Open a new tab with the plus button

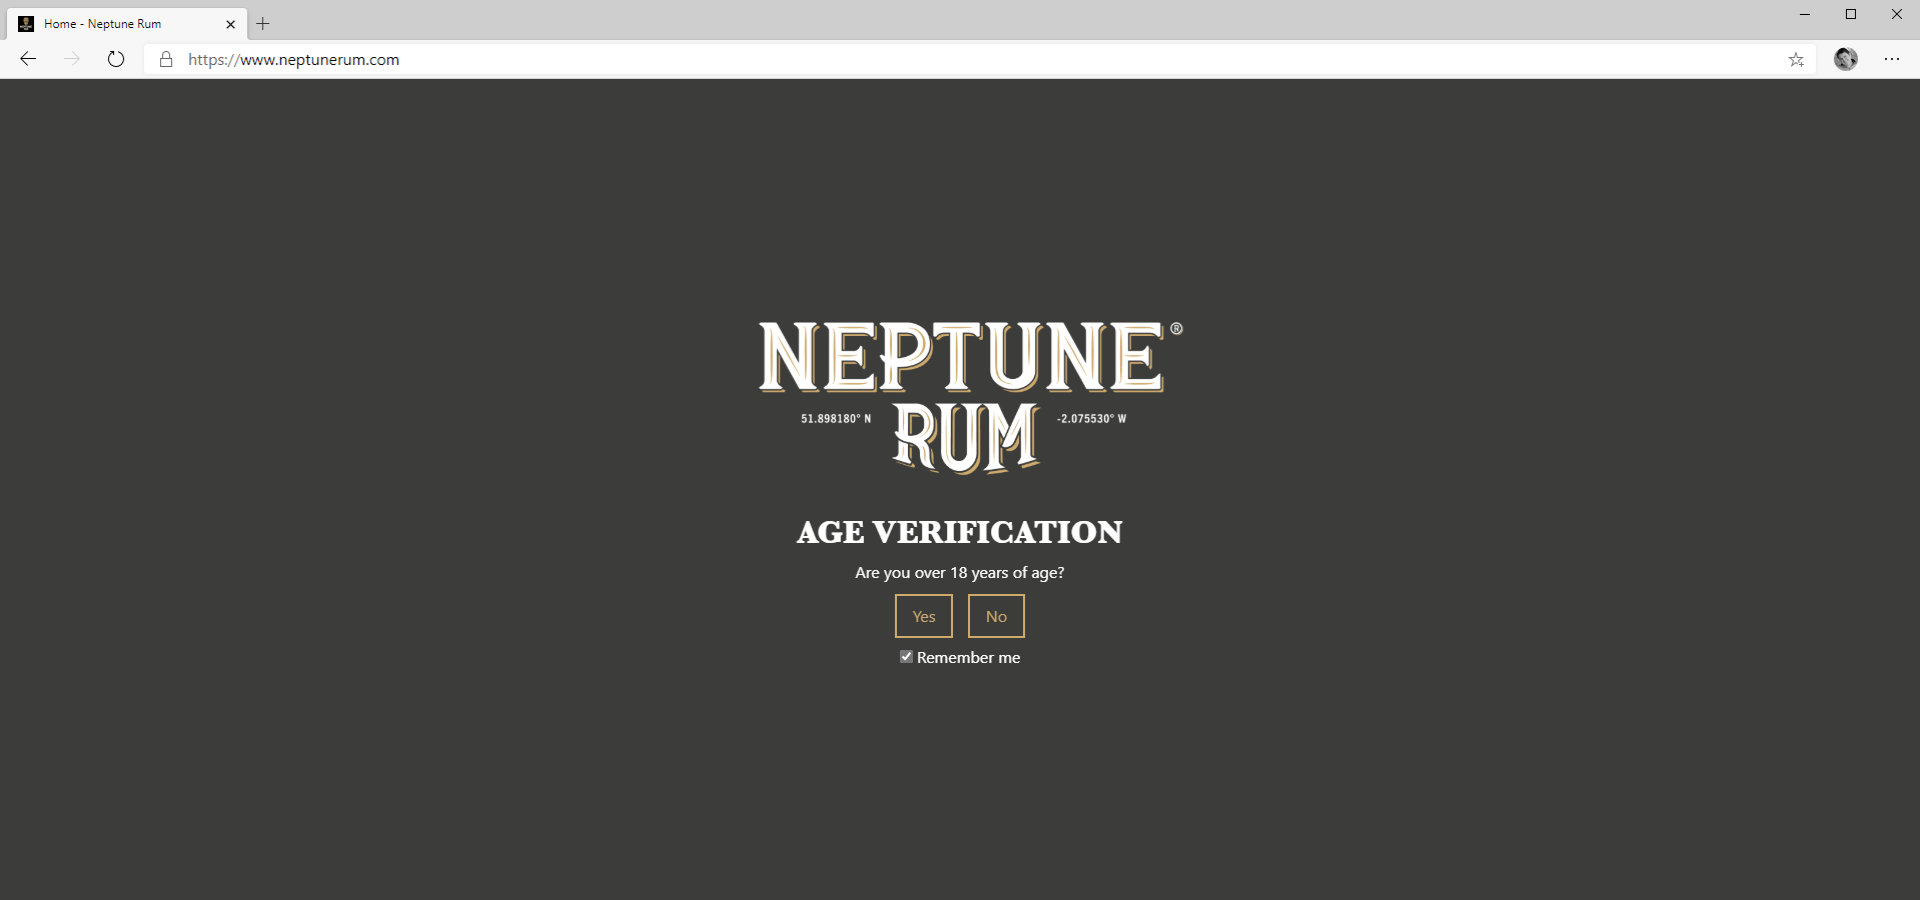[263, 24]
